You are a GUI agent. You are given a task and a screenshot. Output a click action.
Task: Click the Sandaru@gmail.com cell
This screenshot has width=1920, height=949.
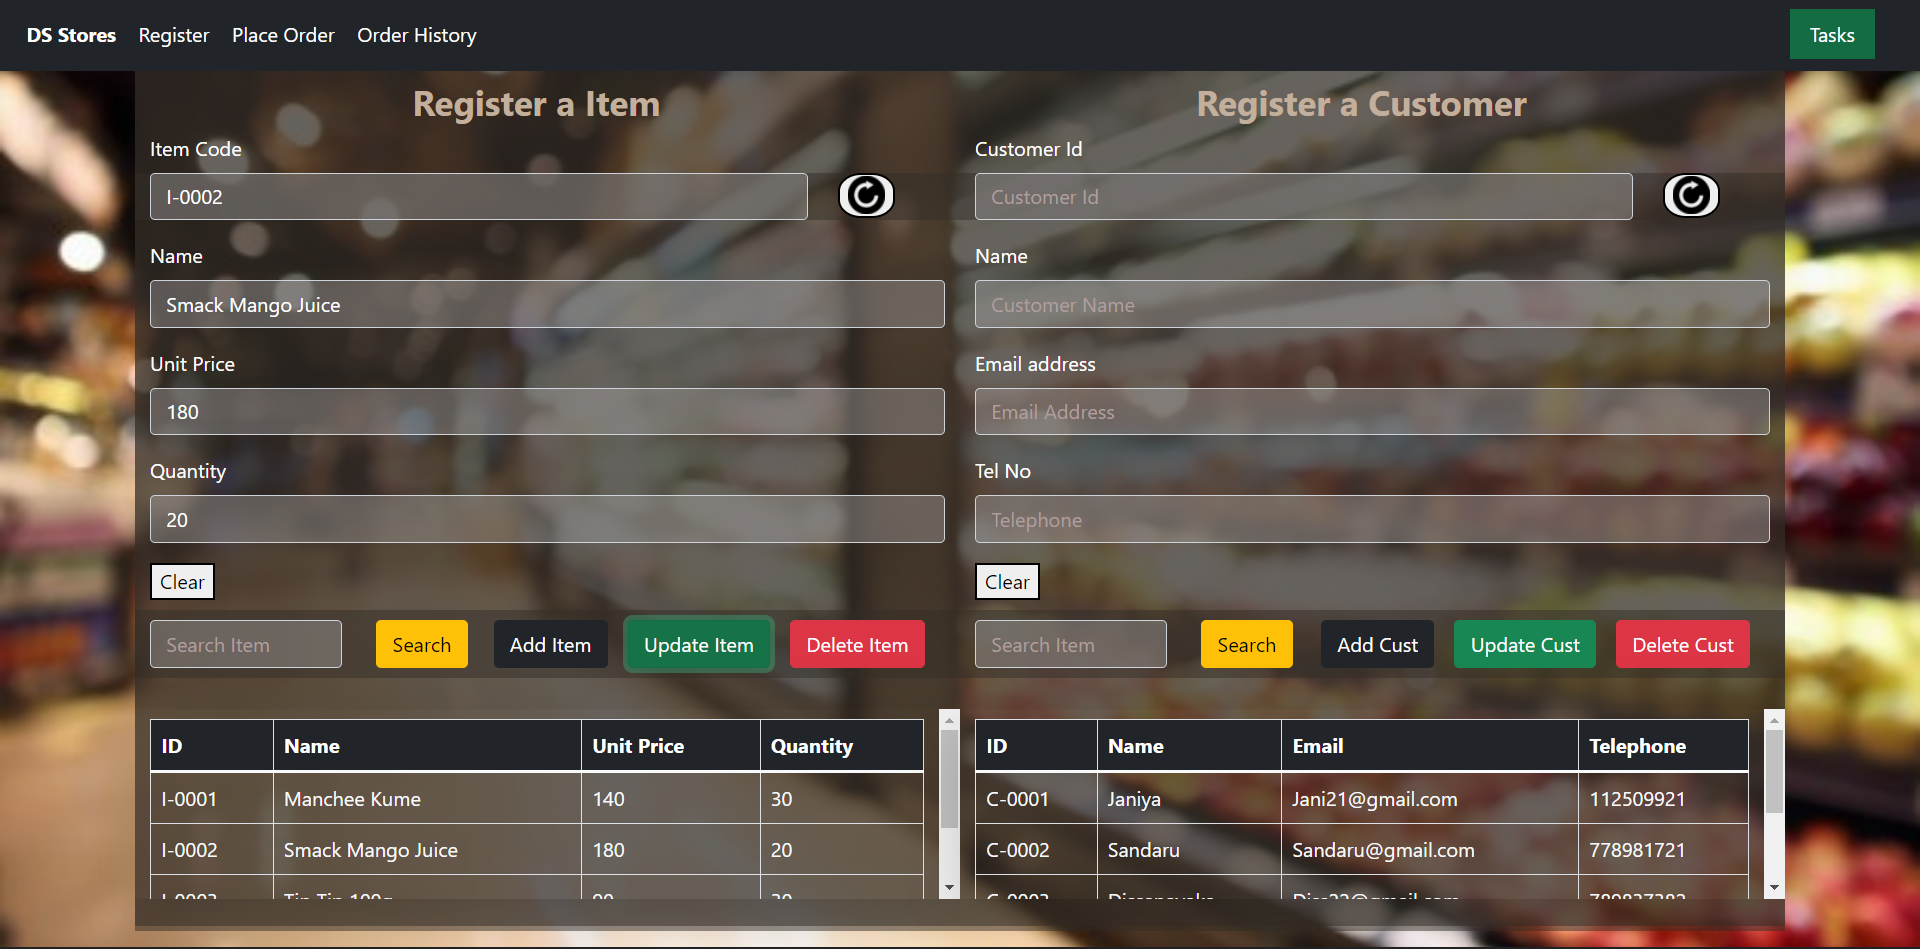click(1430, 849)
